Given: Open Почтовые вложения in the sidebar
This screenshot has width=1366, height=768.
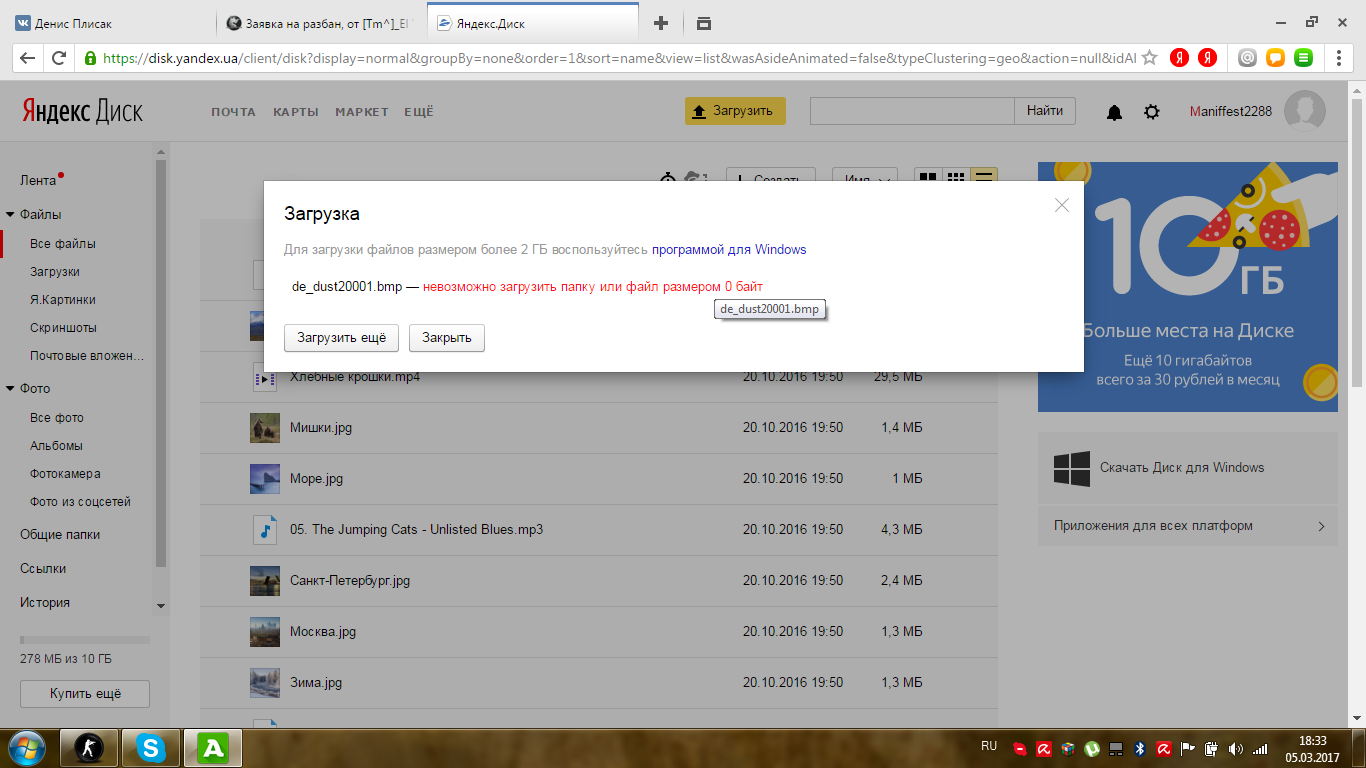Looking at the screenshot, I should 87,356.
